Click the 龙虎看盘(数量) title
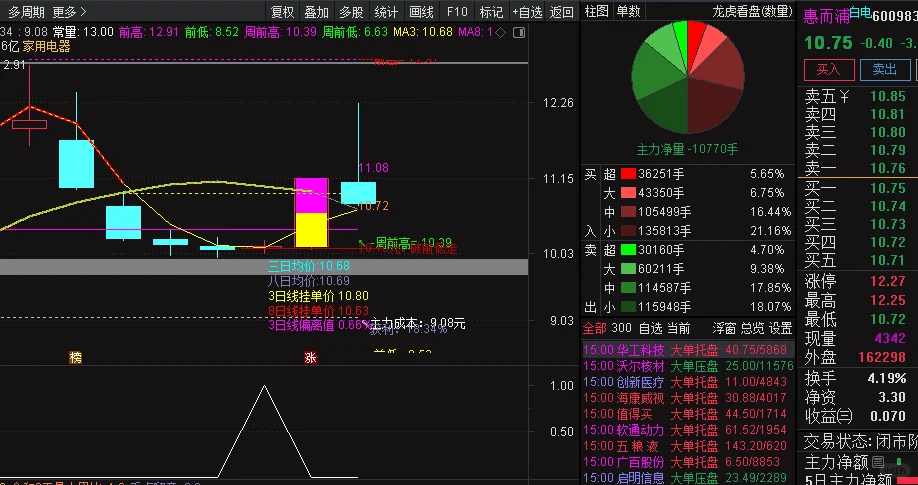 pyautogui.click(x=752, y=11)
